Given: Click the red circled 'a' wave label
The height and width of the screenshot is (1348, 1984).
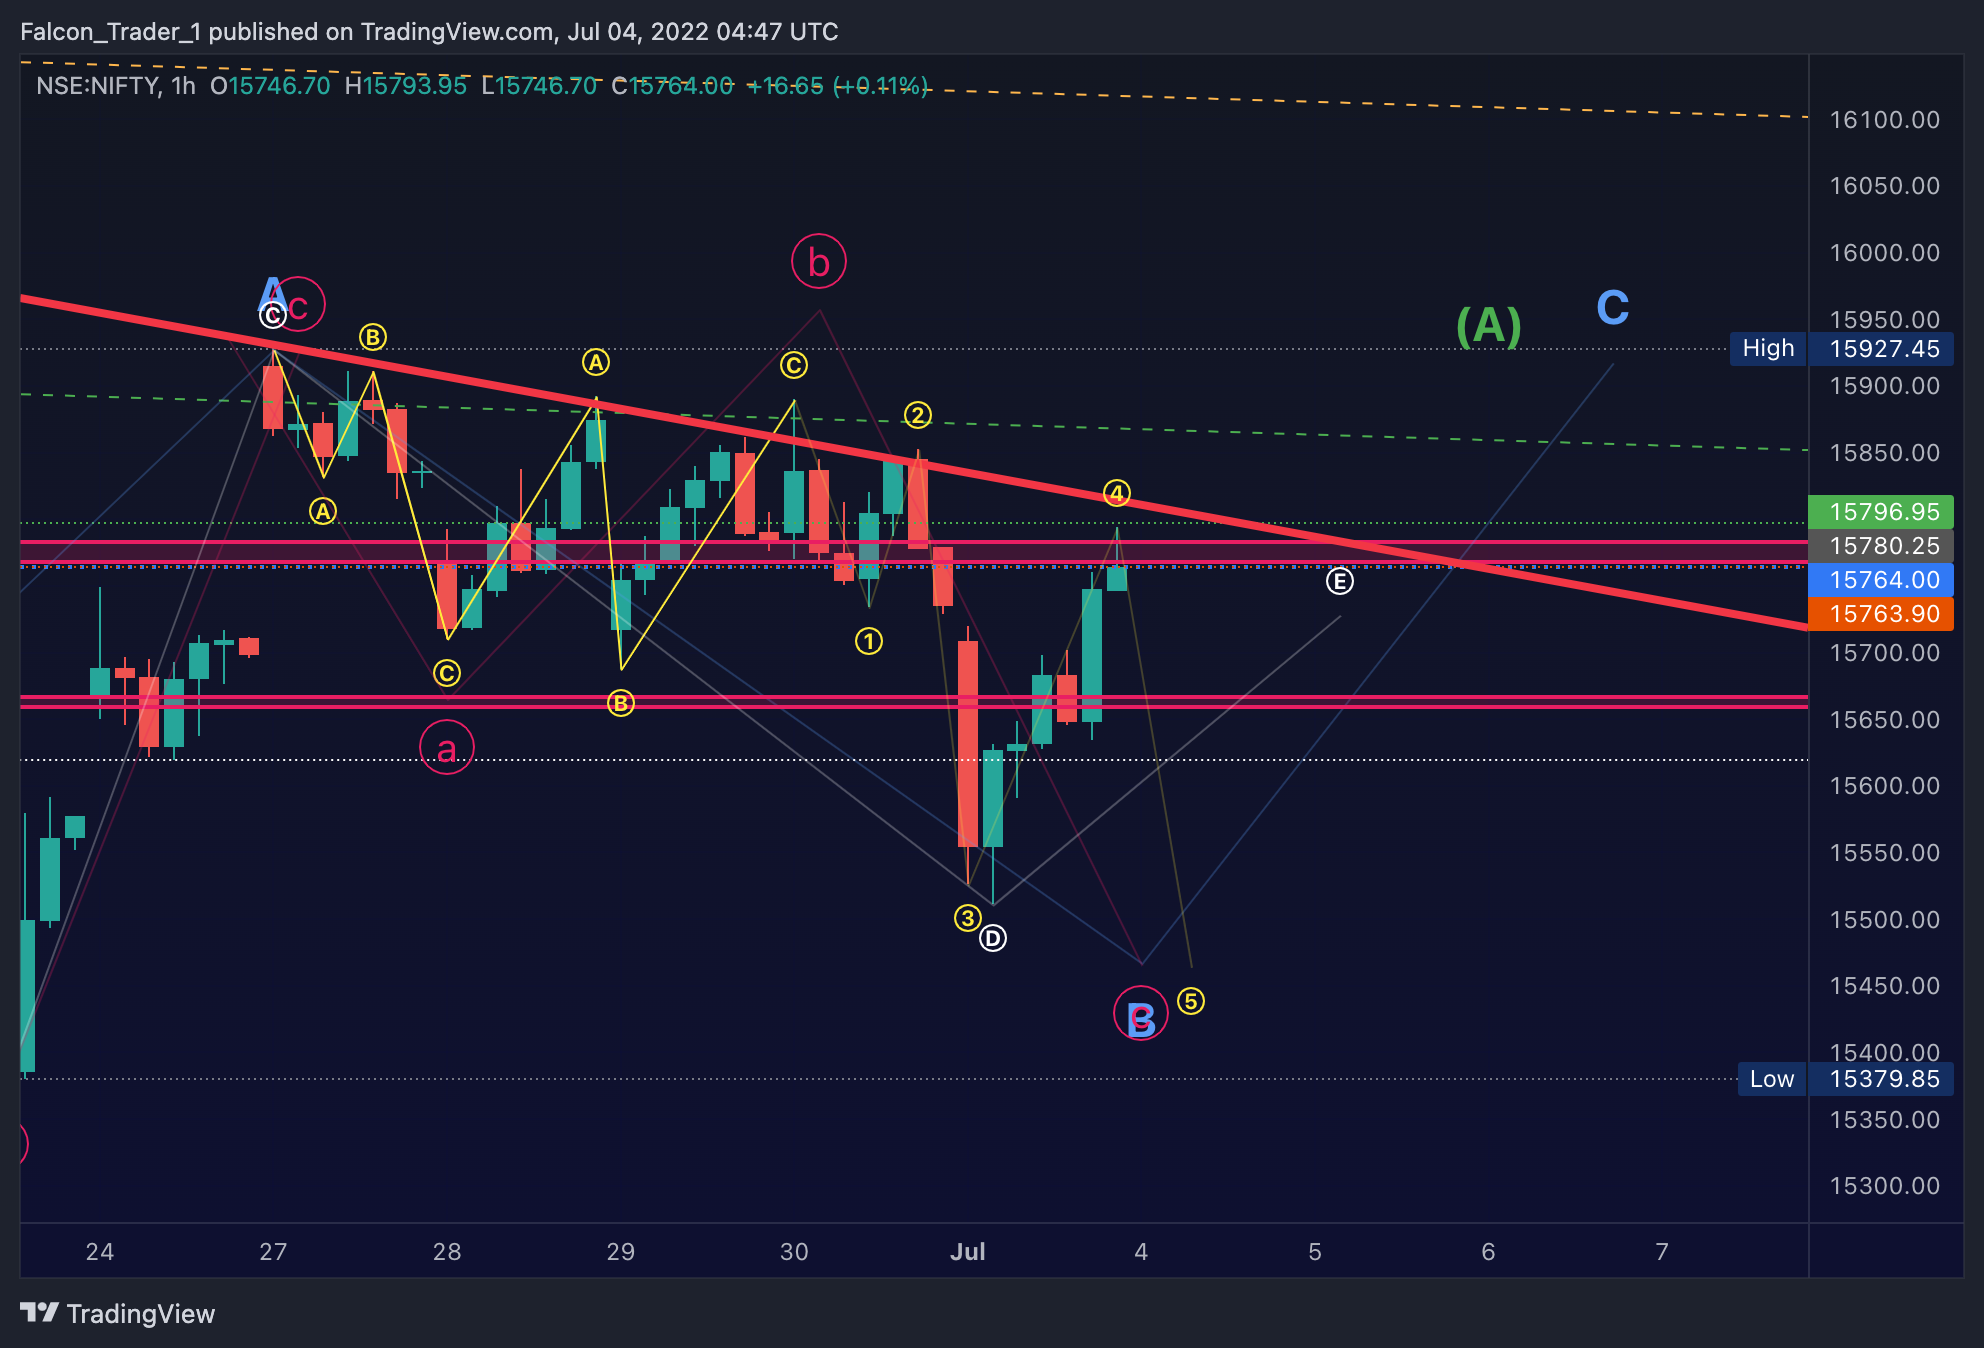Looking at the screenshot, I should pos(447,748).
